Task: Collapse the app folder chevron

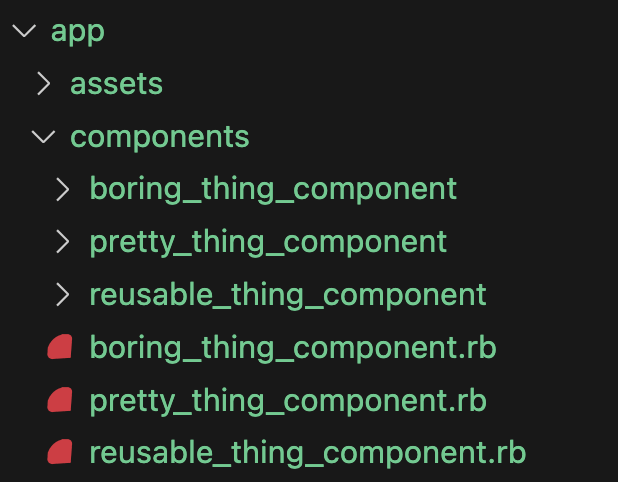Action: [x=24, y=31]
